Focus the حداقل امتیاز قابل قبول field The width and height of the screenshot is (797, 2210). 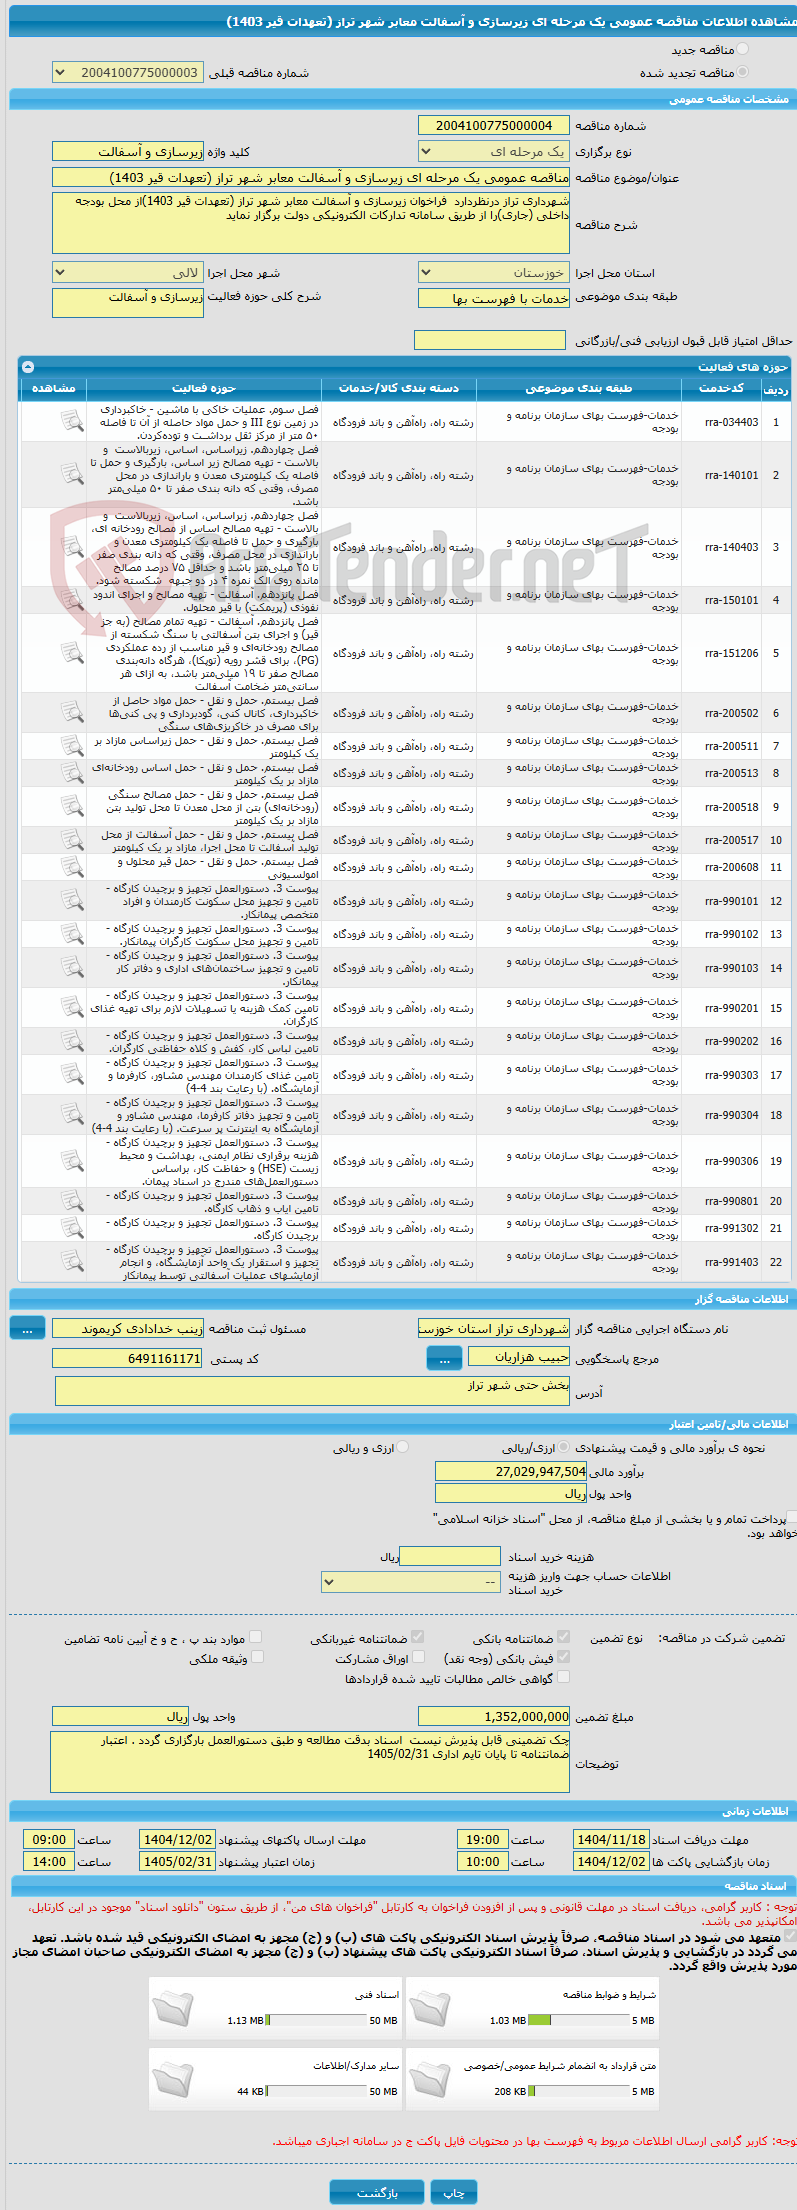pyautogui.click(x=490, y=340)
